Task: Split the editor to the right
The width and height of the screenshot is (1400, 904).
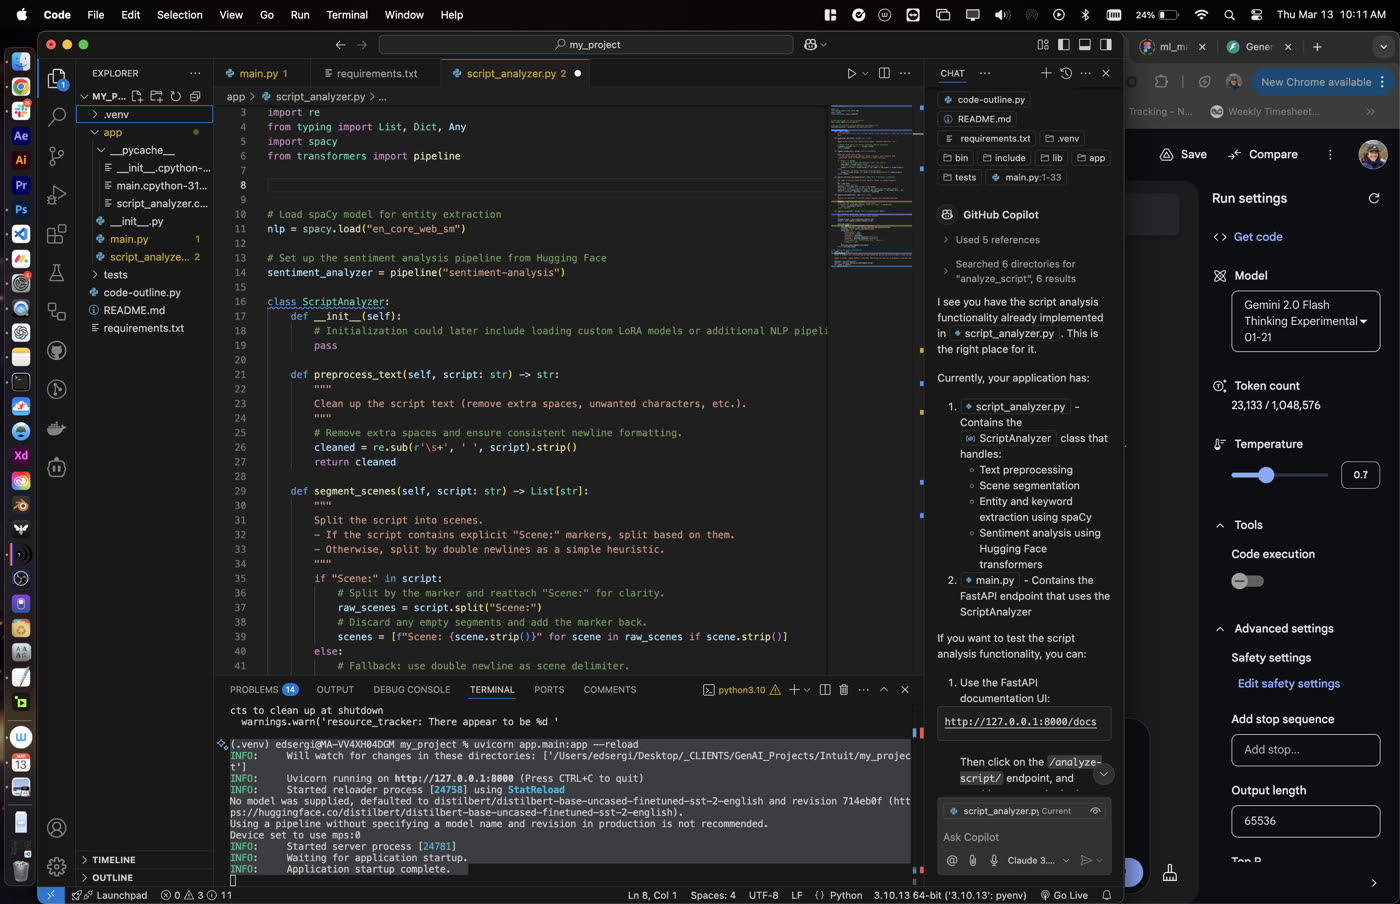Action: coord(884,73)
